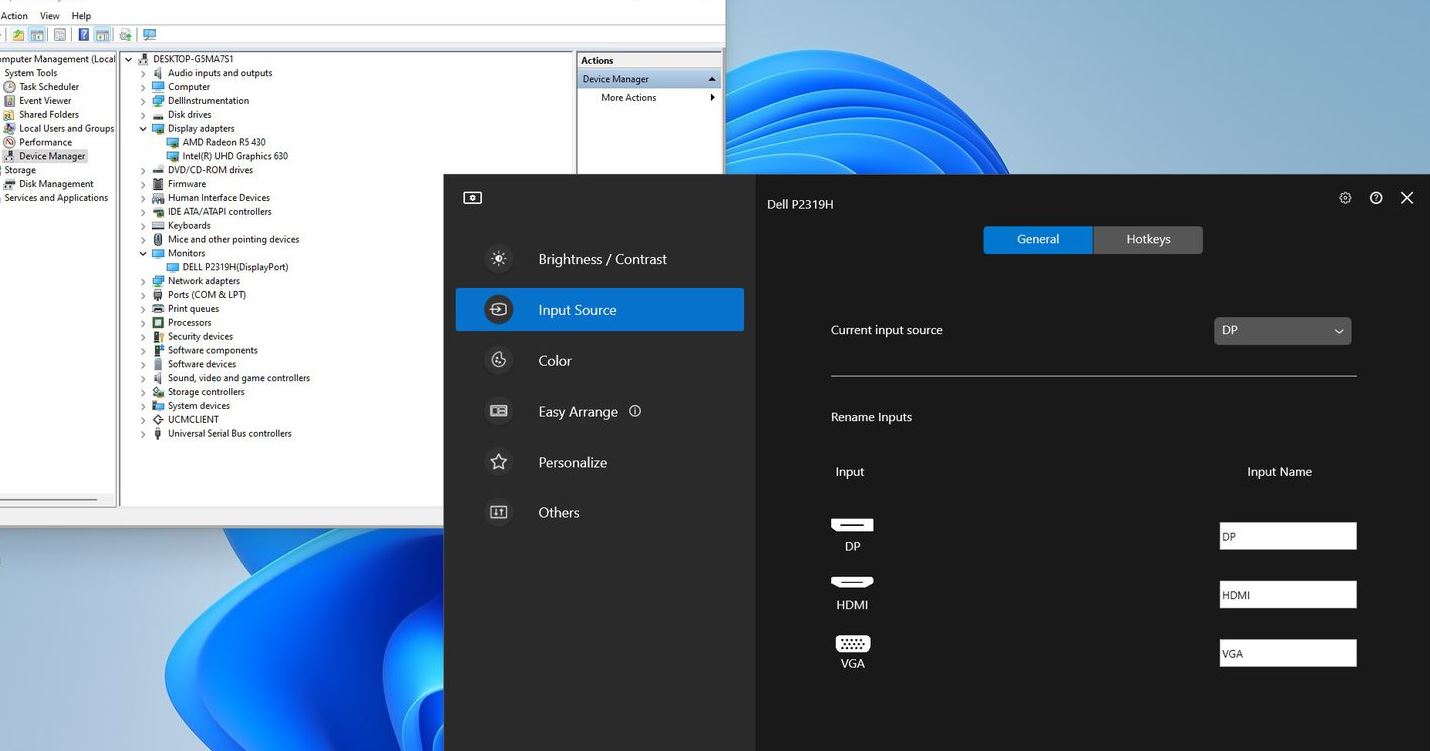
Task: Click Show/Hide Action Pane toolbar icon
Action: tap(102, 35)
